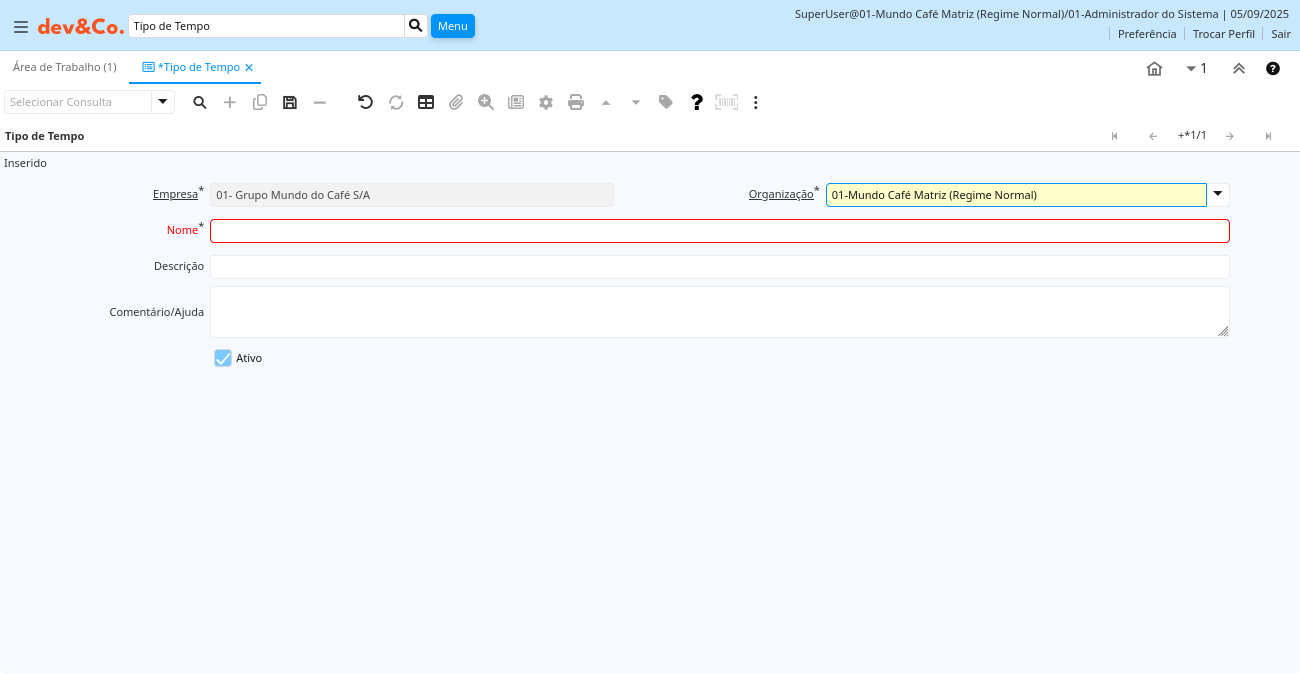Click the Undo changes icon
The image size is (1300, 674).
tap(365, 102)
